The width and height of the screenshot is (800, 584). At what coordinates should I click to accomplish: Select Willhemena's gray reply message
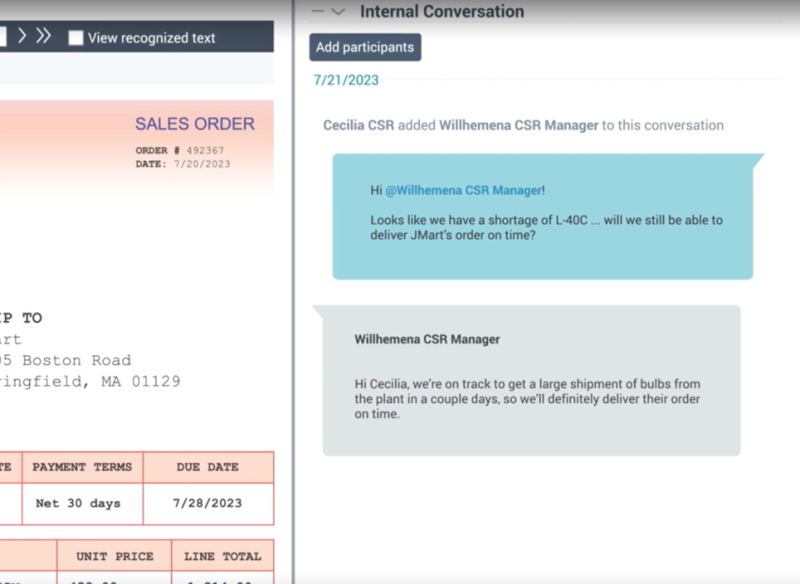point(531,380)
